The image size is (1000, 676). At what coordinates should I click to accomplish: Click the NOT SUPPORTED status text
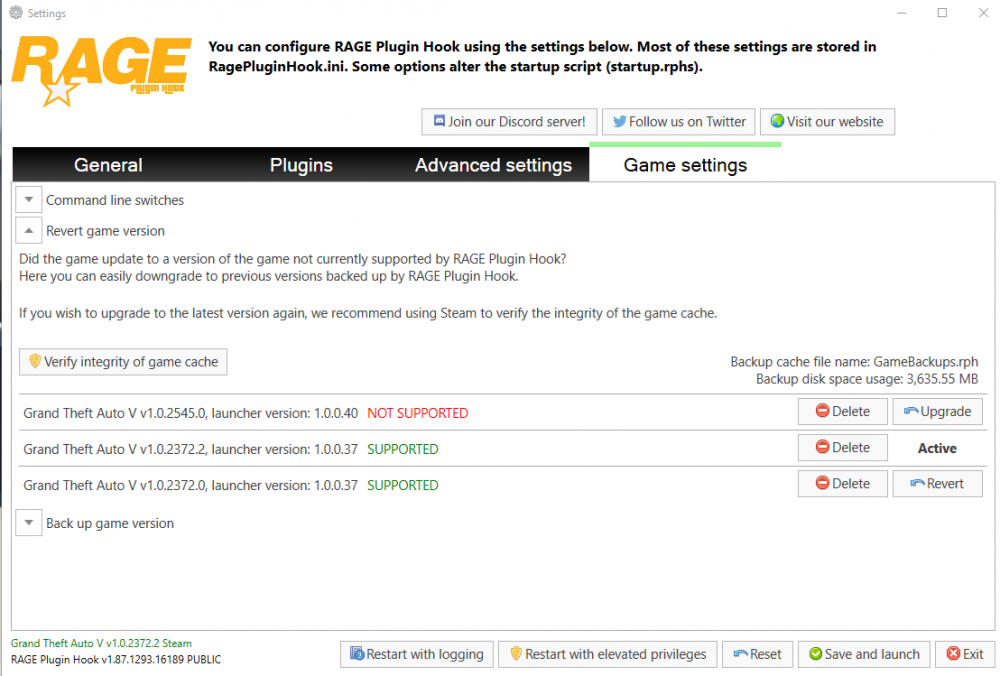[418, 413]
